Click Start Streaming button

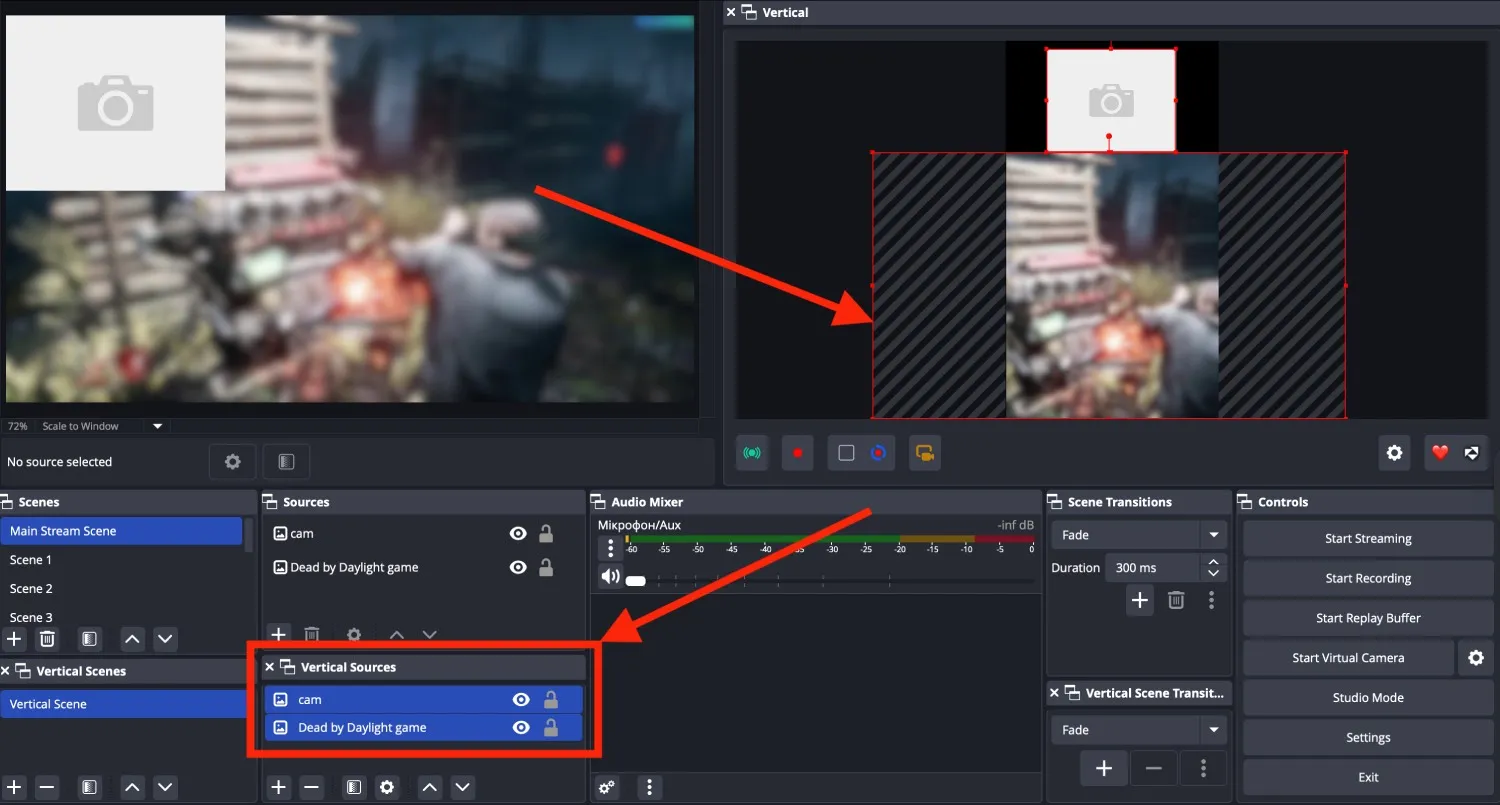[1368, 538]
